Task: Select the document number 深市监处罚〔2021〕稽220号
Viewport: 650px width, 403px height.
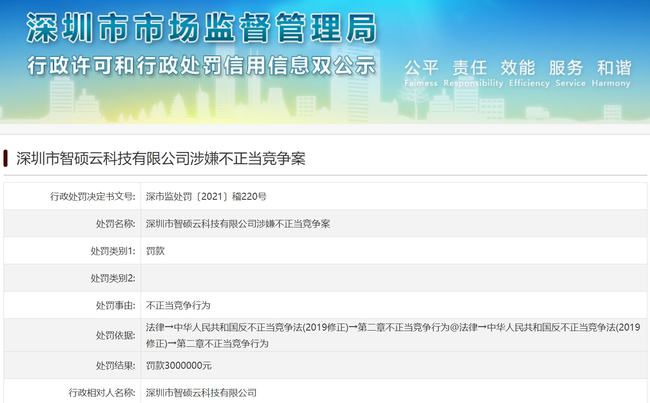Action: (206, 196)
